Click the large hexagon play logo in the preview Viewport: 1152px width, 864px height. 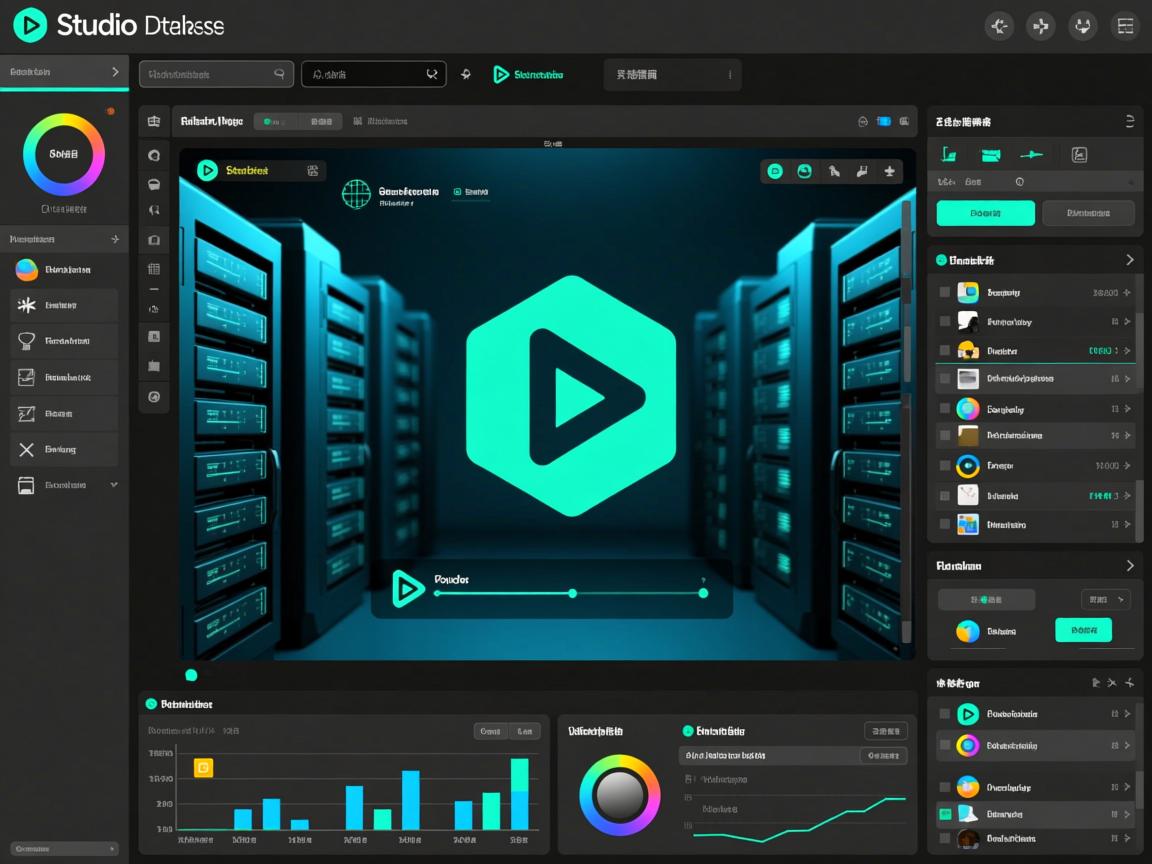[571, 396]
